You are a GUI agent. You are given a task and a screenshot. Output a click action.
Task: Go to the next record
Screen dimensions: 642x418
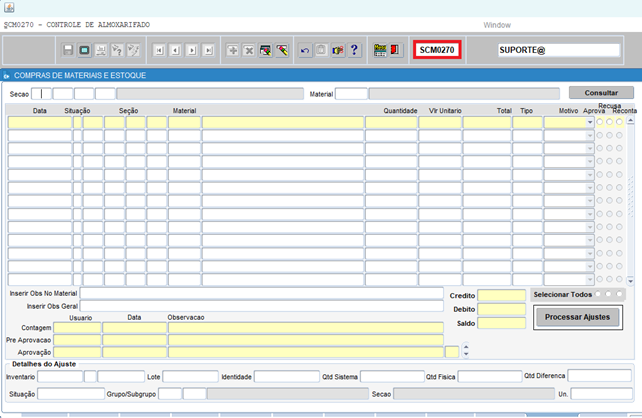pos(192,50)
